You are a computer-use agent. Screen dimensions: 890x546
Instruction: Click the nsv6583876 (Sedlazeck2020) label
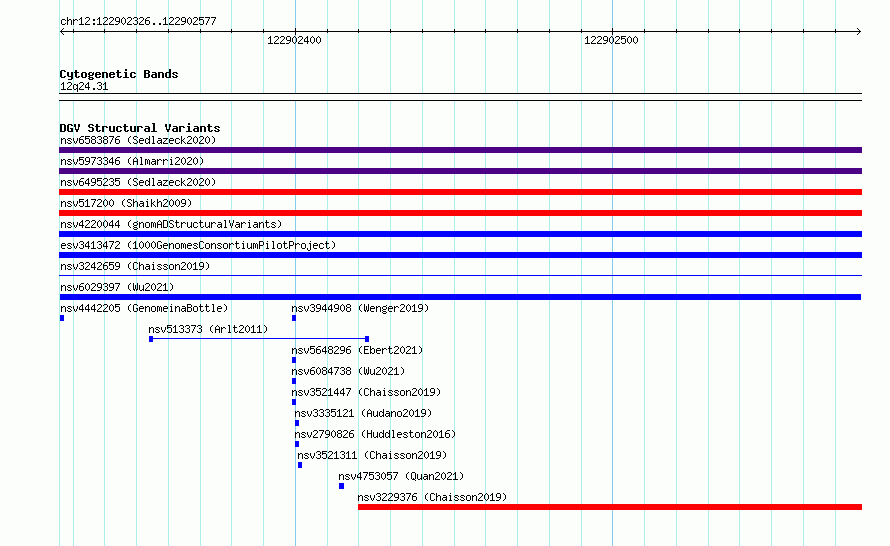(138, 140)
